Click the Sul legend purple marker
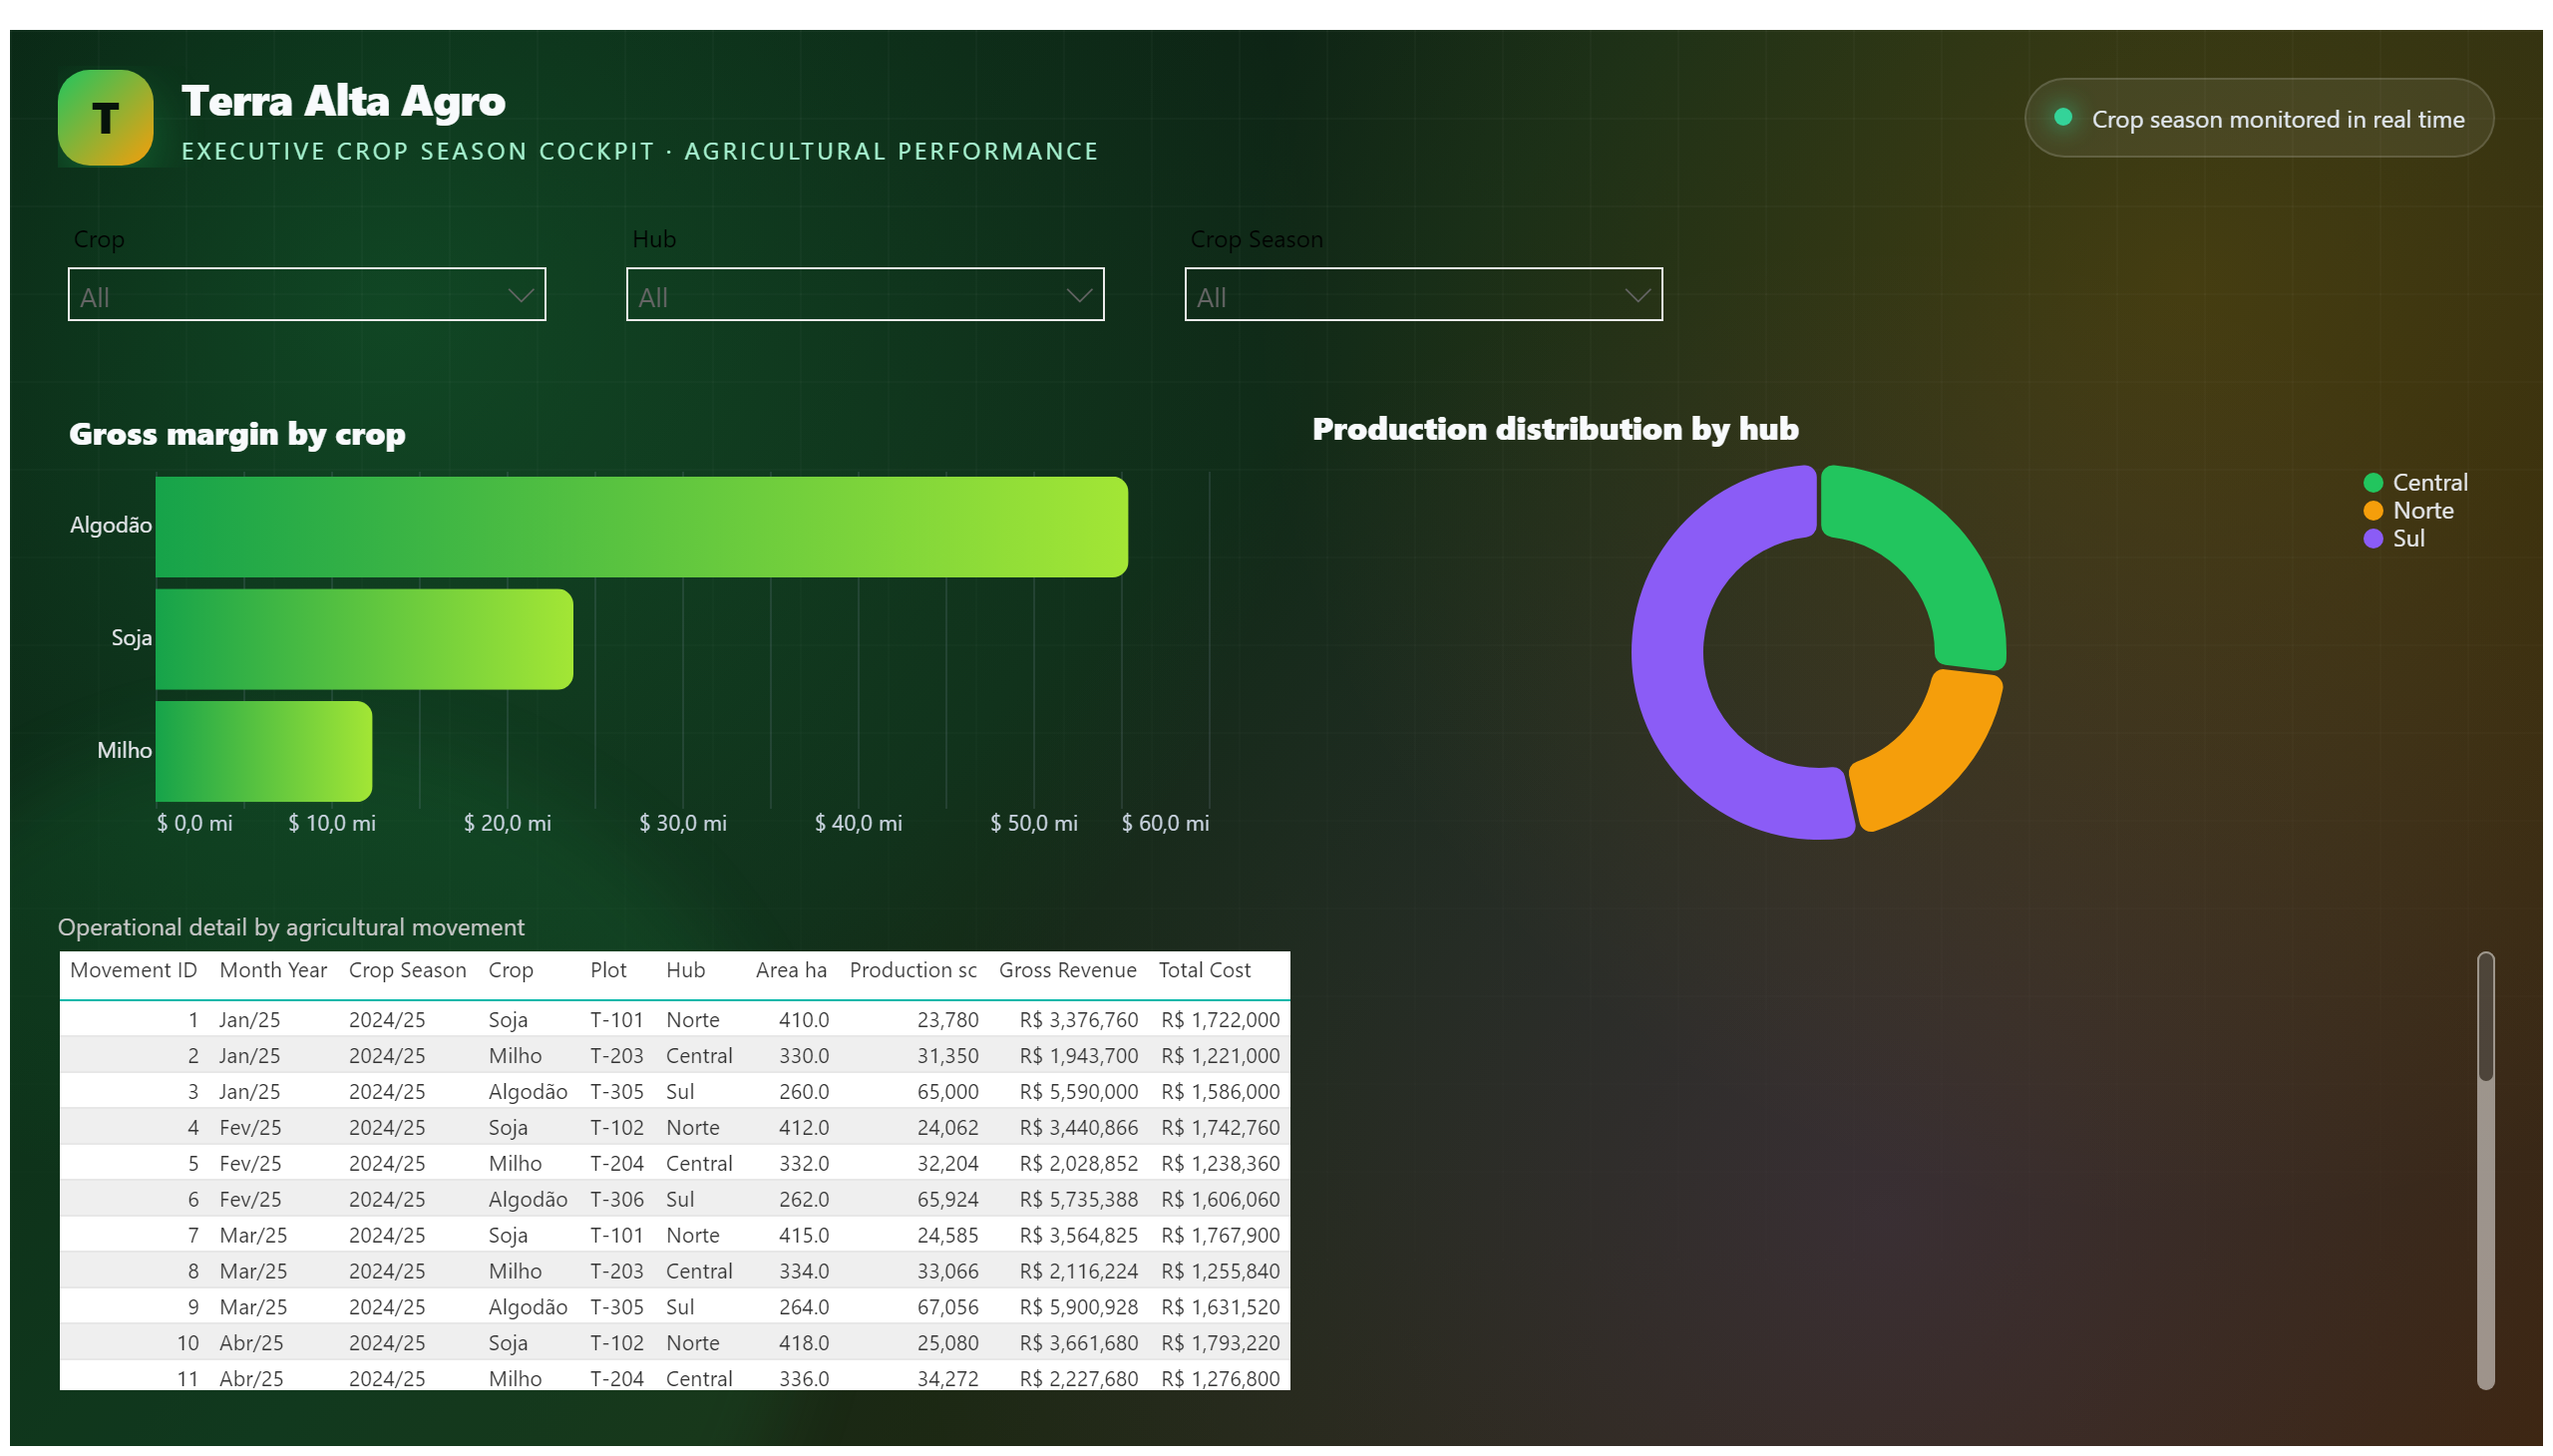Image resolution: width=2553 pixels, height=1456 pixels. pos(2372,539)
